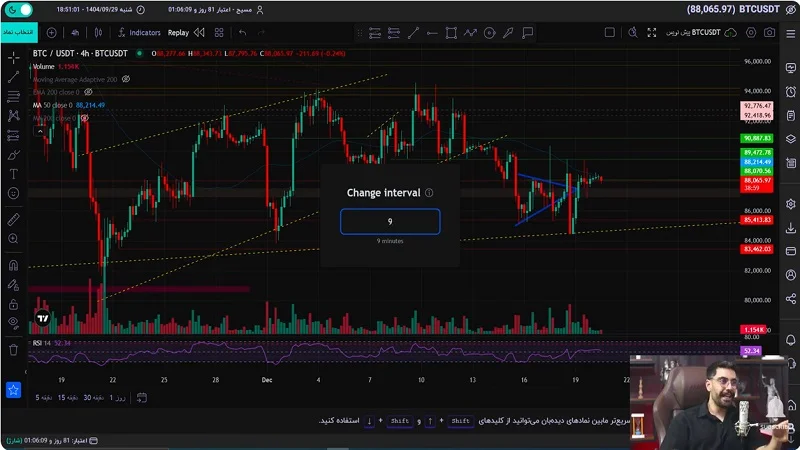The image size is (800, 450).
Task: Select the crosshair cursor tool
Action: [x=13, y=56]
